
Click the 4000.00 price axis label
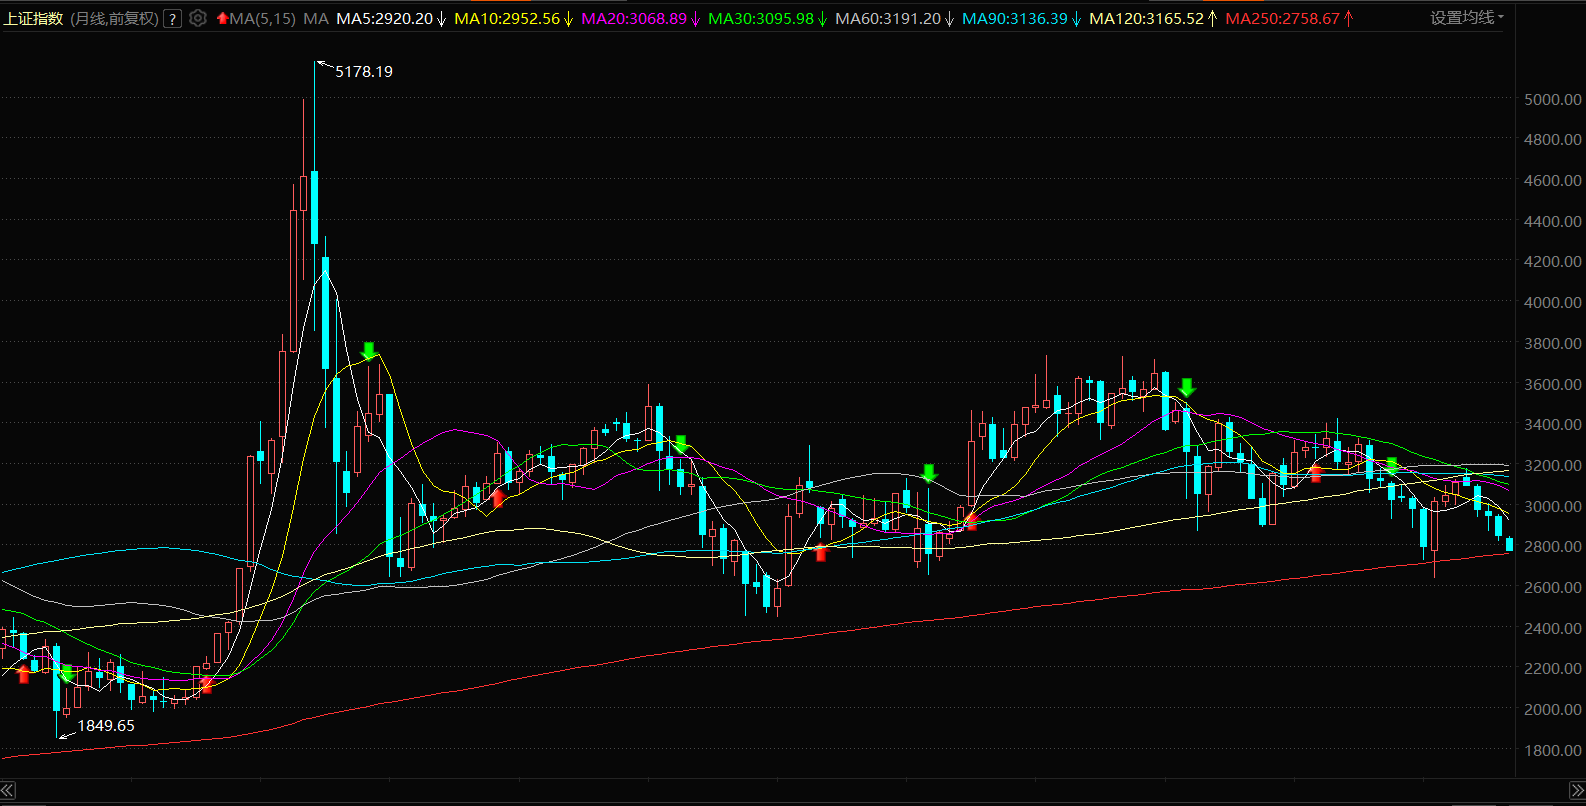point(1553,302)
